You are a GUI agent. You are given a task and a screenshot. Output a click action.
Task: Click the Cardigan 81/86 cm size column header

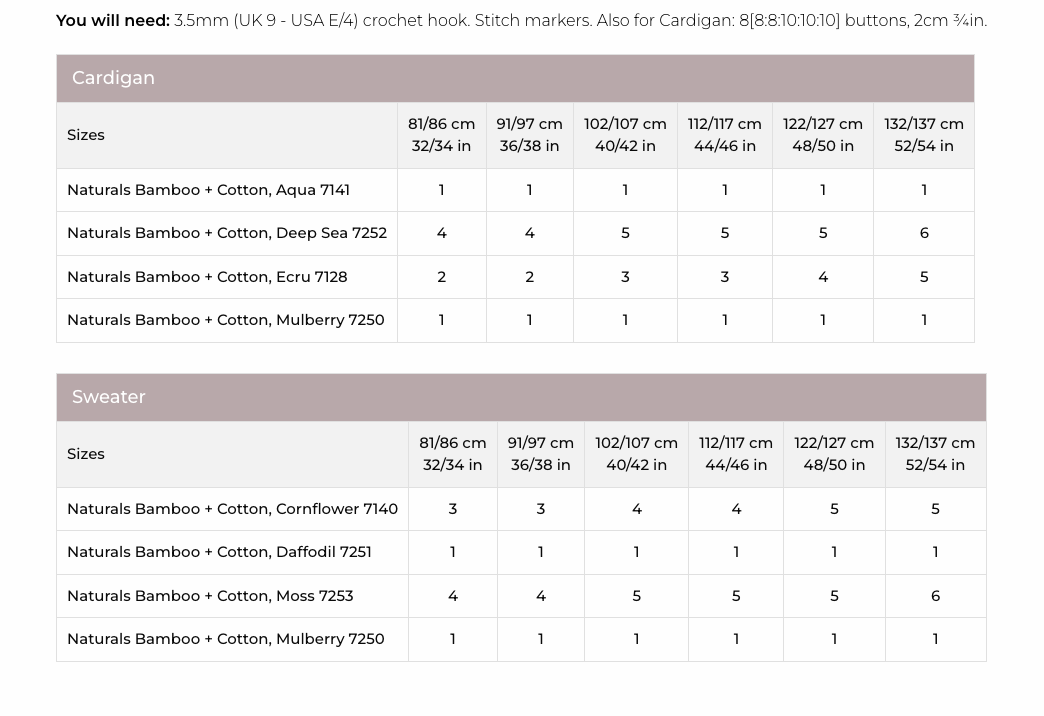441,135
